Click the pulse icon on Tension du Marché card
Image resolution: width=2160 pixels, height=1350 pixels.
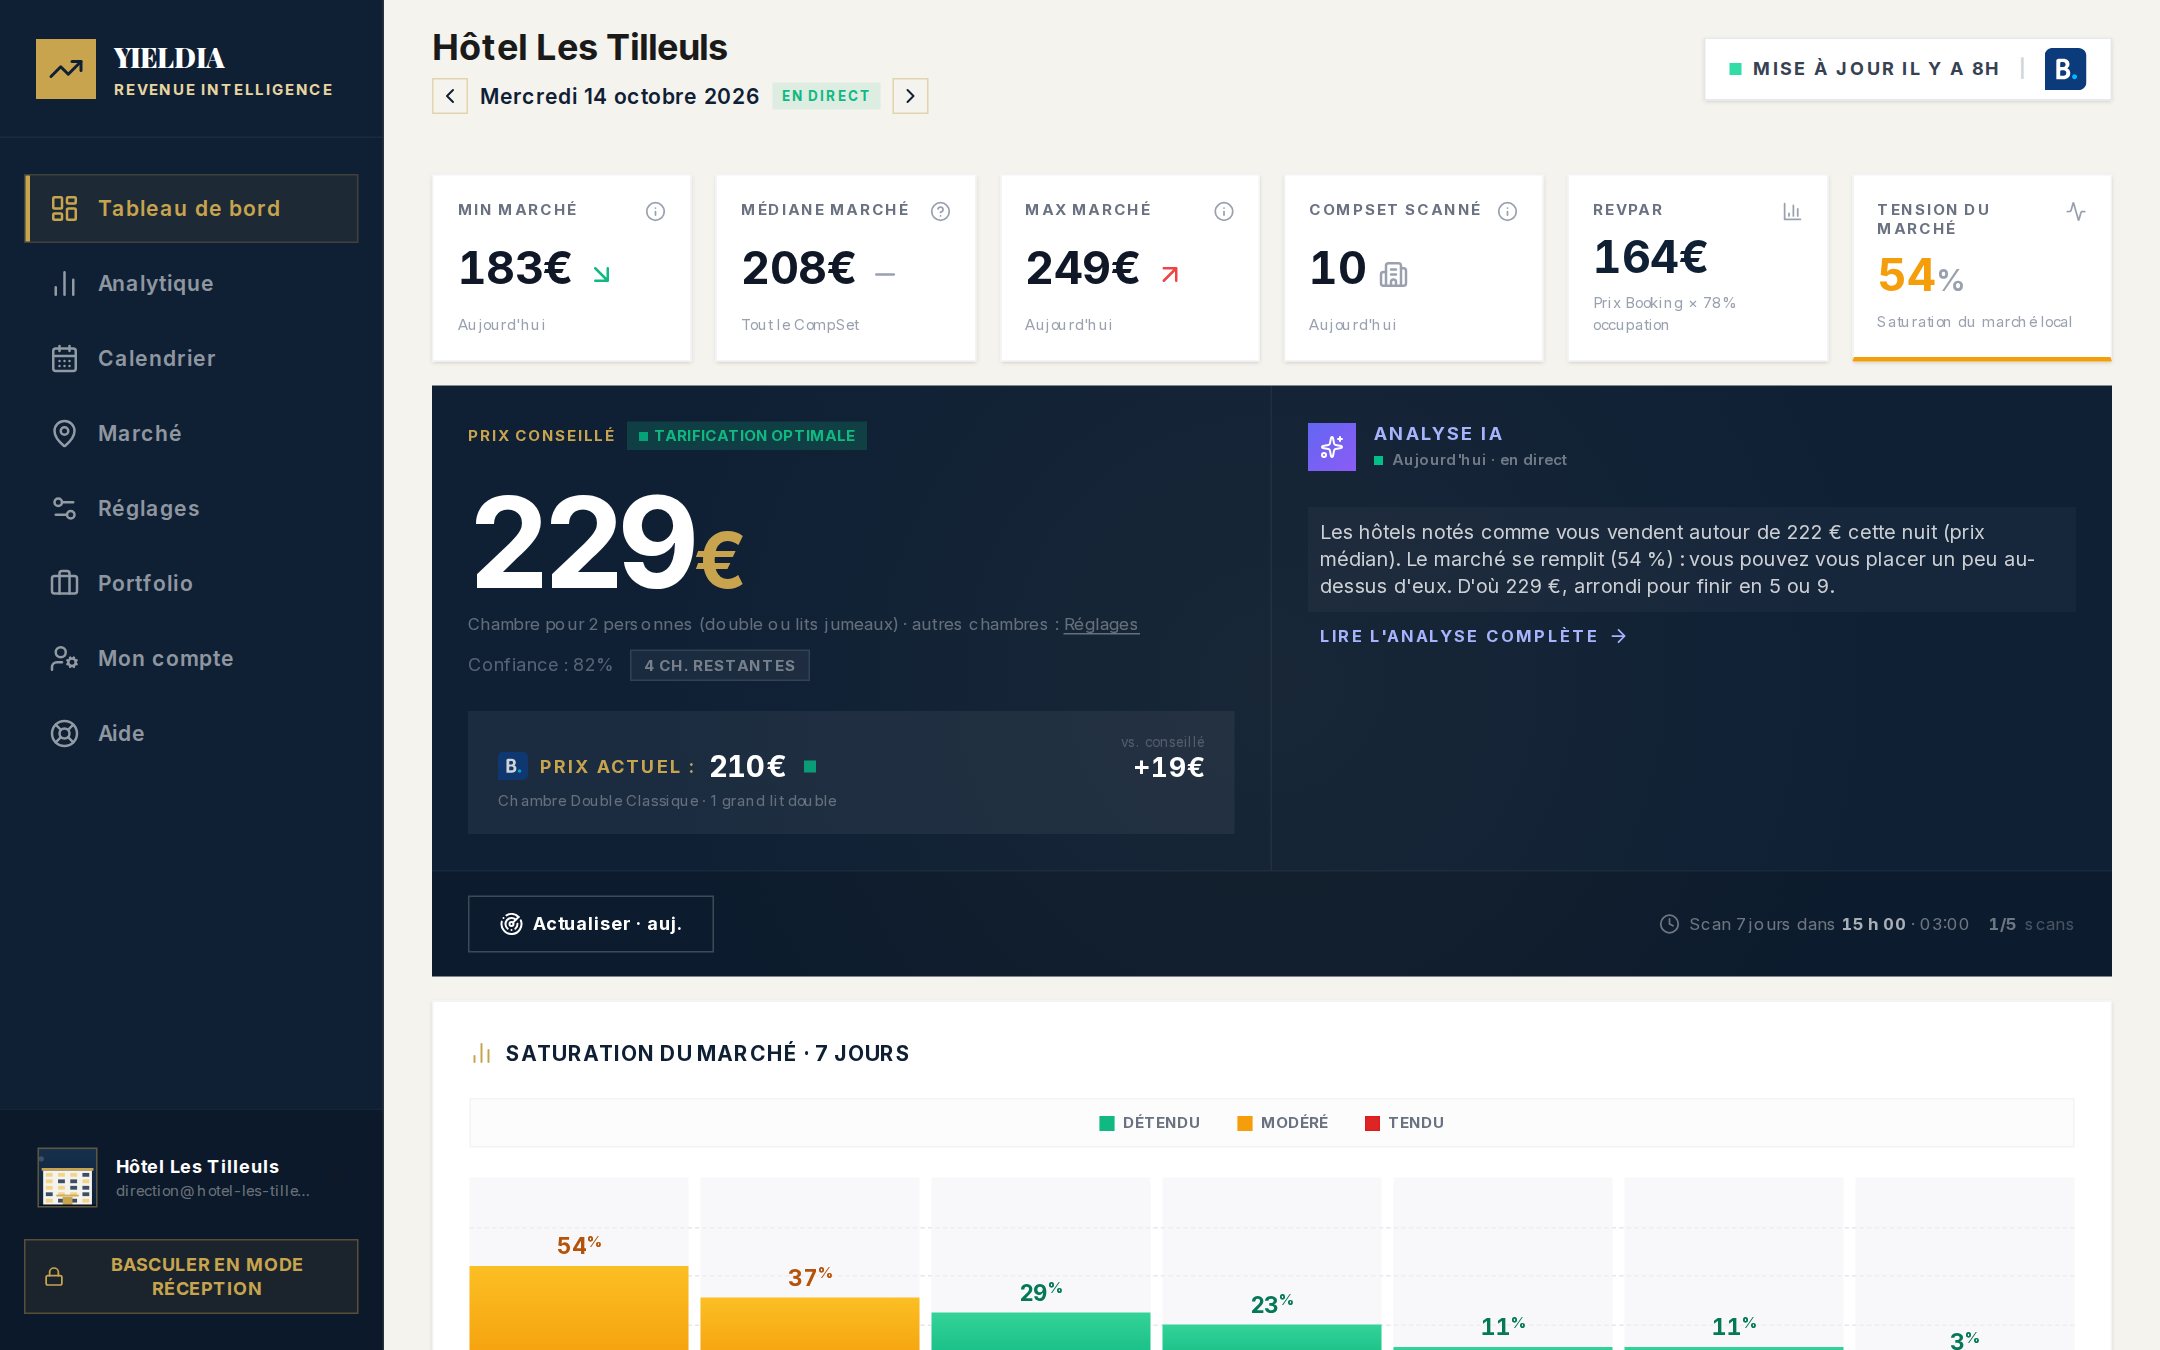[2076, 211]
